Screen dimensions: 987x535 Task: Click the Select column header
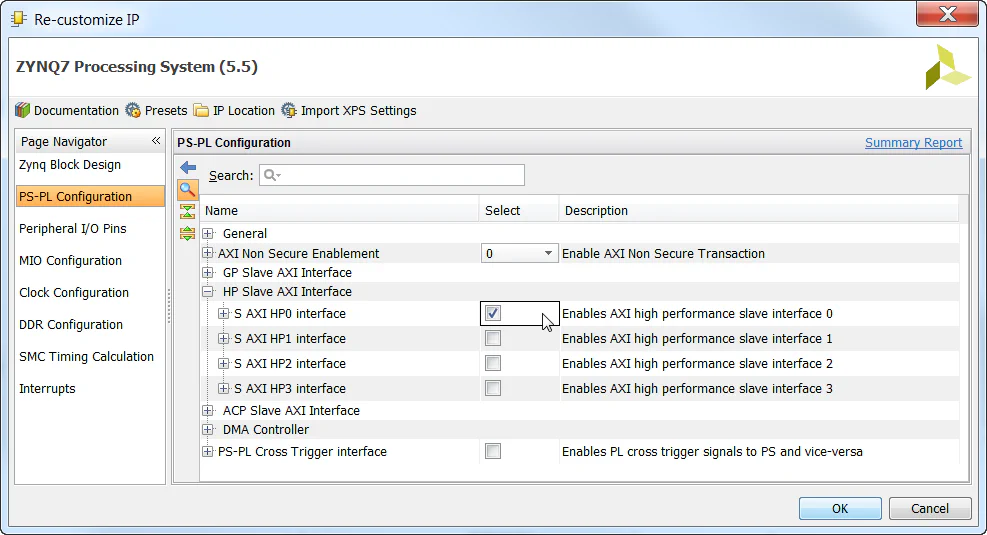click(519, 211)
